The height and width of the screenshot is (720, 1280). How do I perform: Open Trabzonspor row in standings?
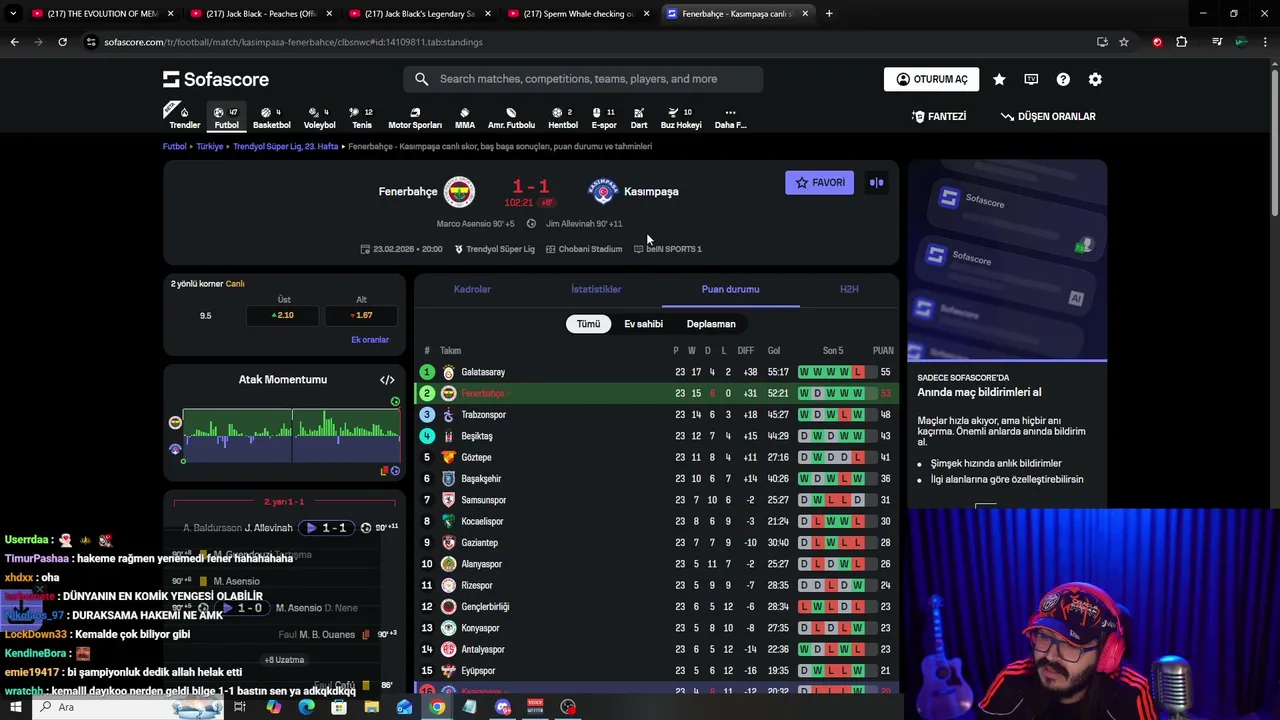pos(656,415)
